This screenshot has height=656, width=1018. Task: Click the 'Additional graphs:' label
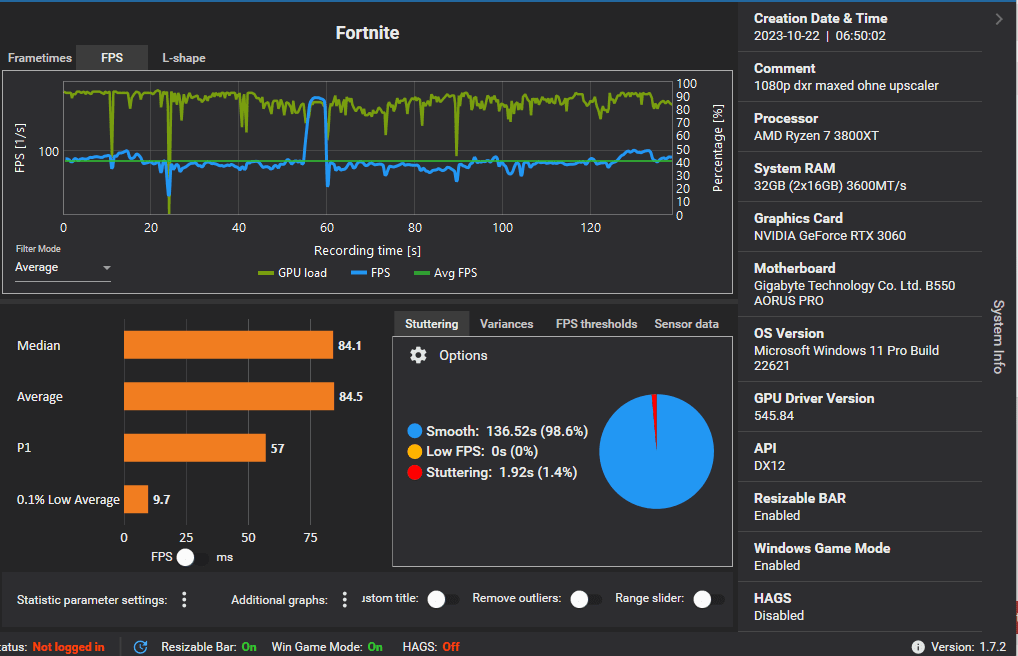pos(279,600)
